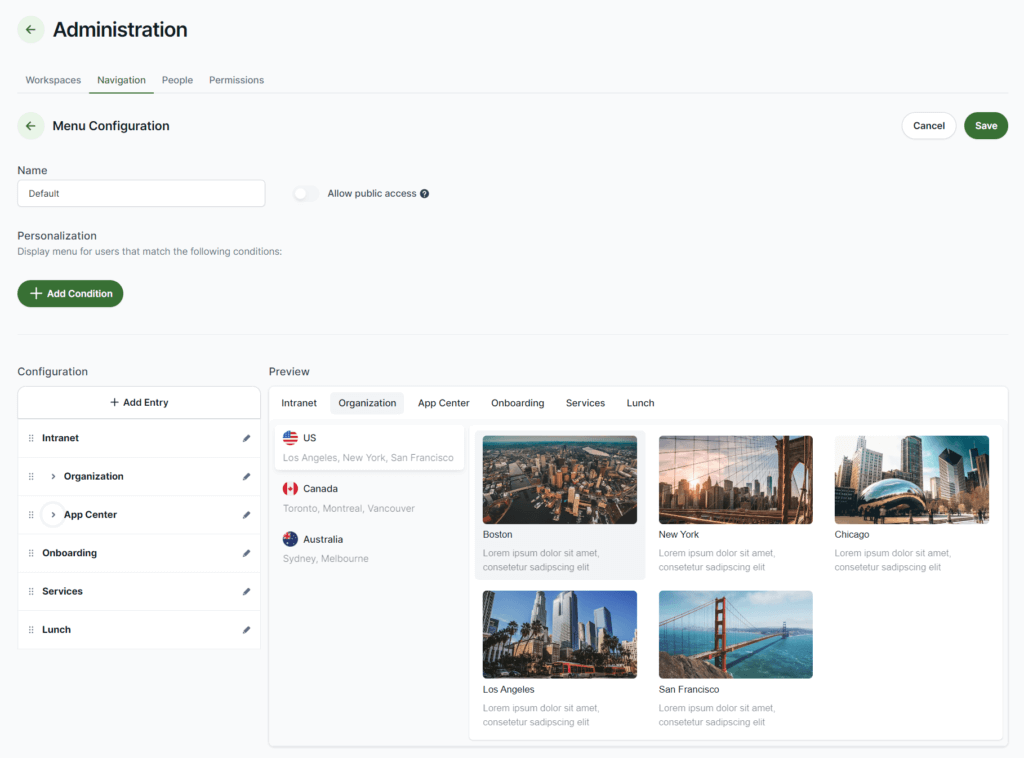Open the App Center preview tab
This screenshot has height=758, width=1024.
click(x=443, y=403)
